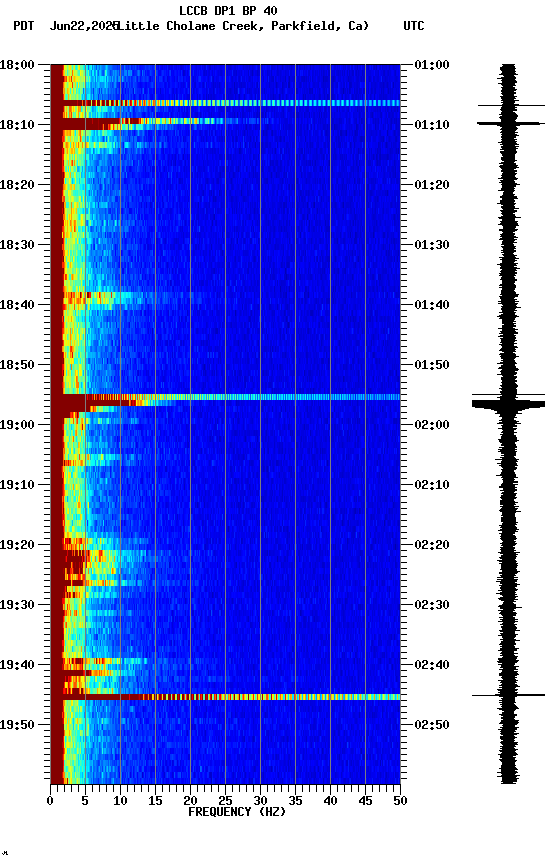Click the '45' frequency axis label
Screen dimensions: 552x864
tap(365, 801)
